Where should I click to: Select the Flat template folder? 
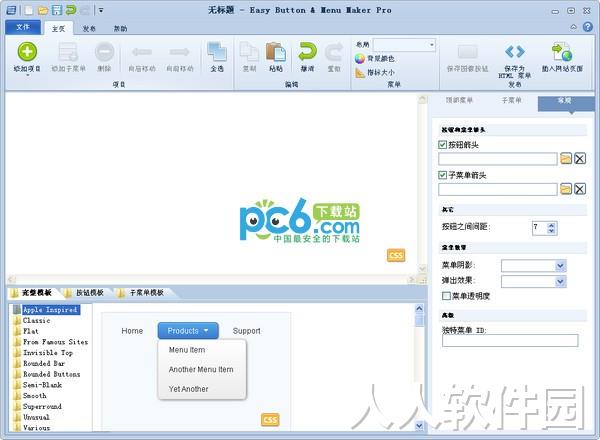[x=26, y=331]
